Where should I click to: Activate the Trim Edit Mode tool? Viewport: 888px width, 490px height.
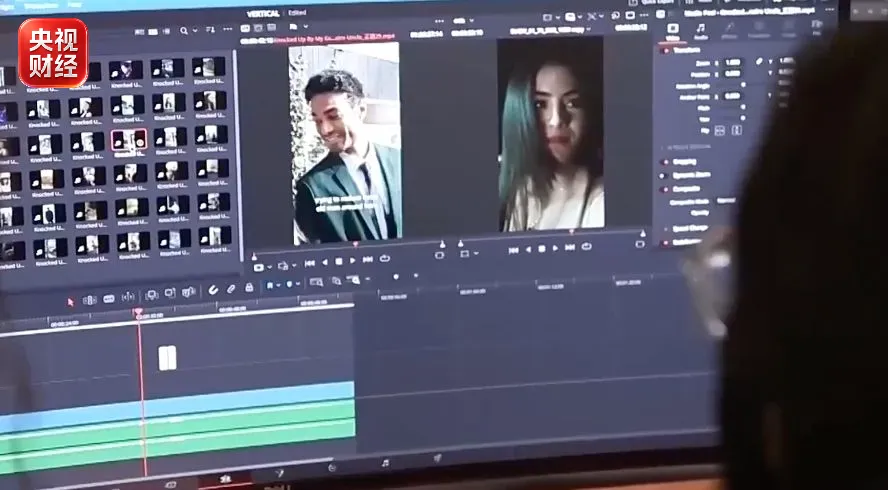pos(89,300)
